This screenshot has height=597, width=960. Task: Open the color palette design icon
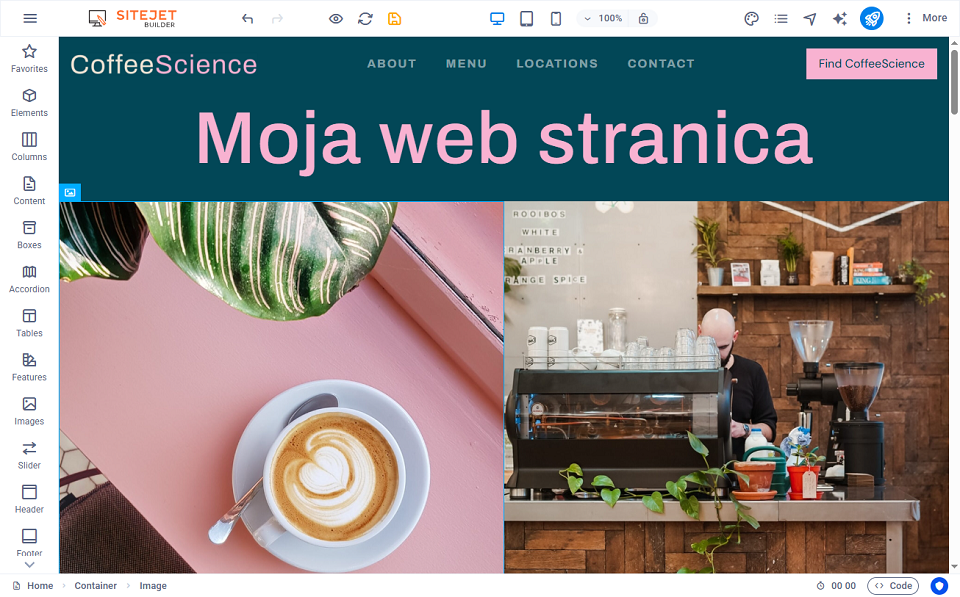(752, 18)
